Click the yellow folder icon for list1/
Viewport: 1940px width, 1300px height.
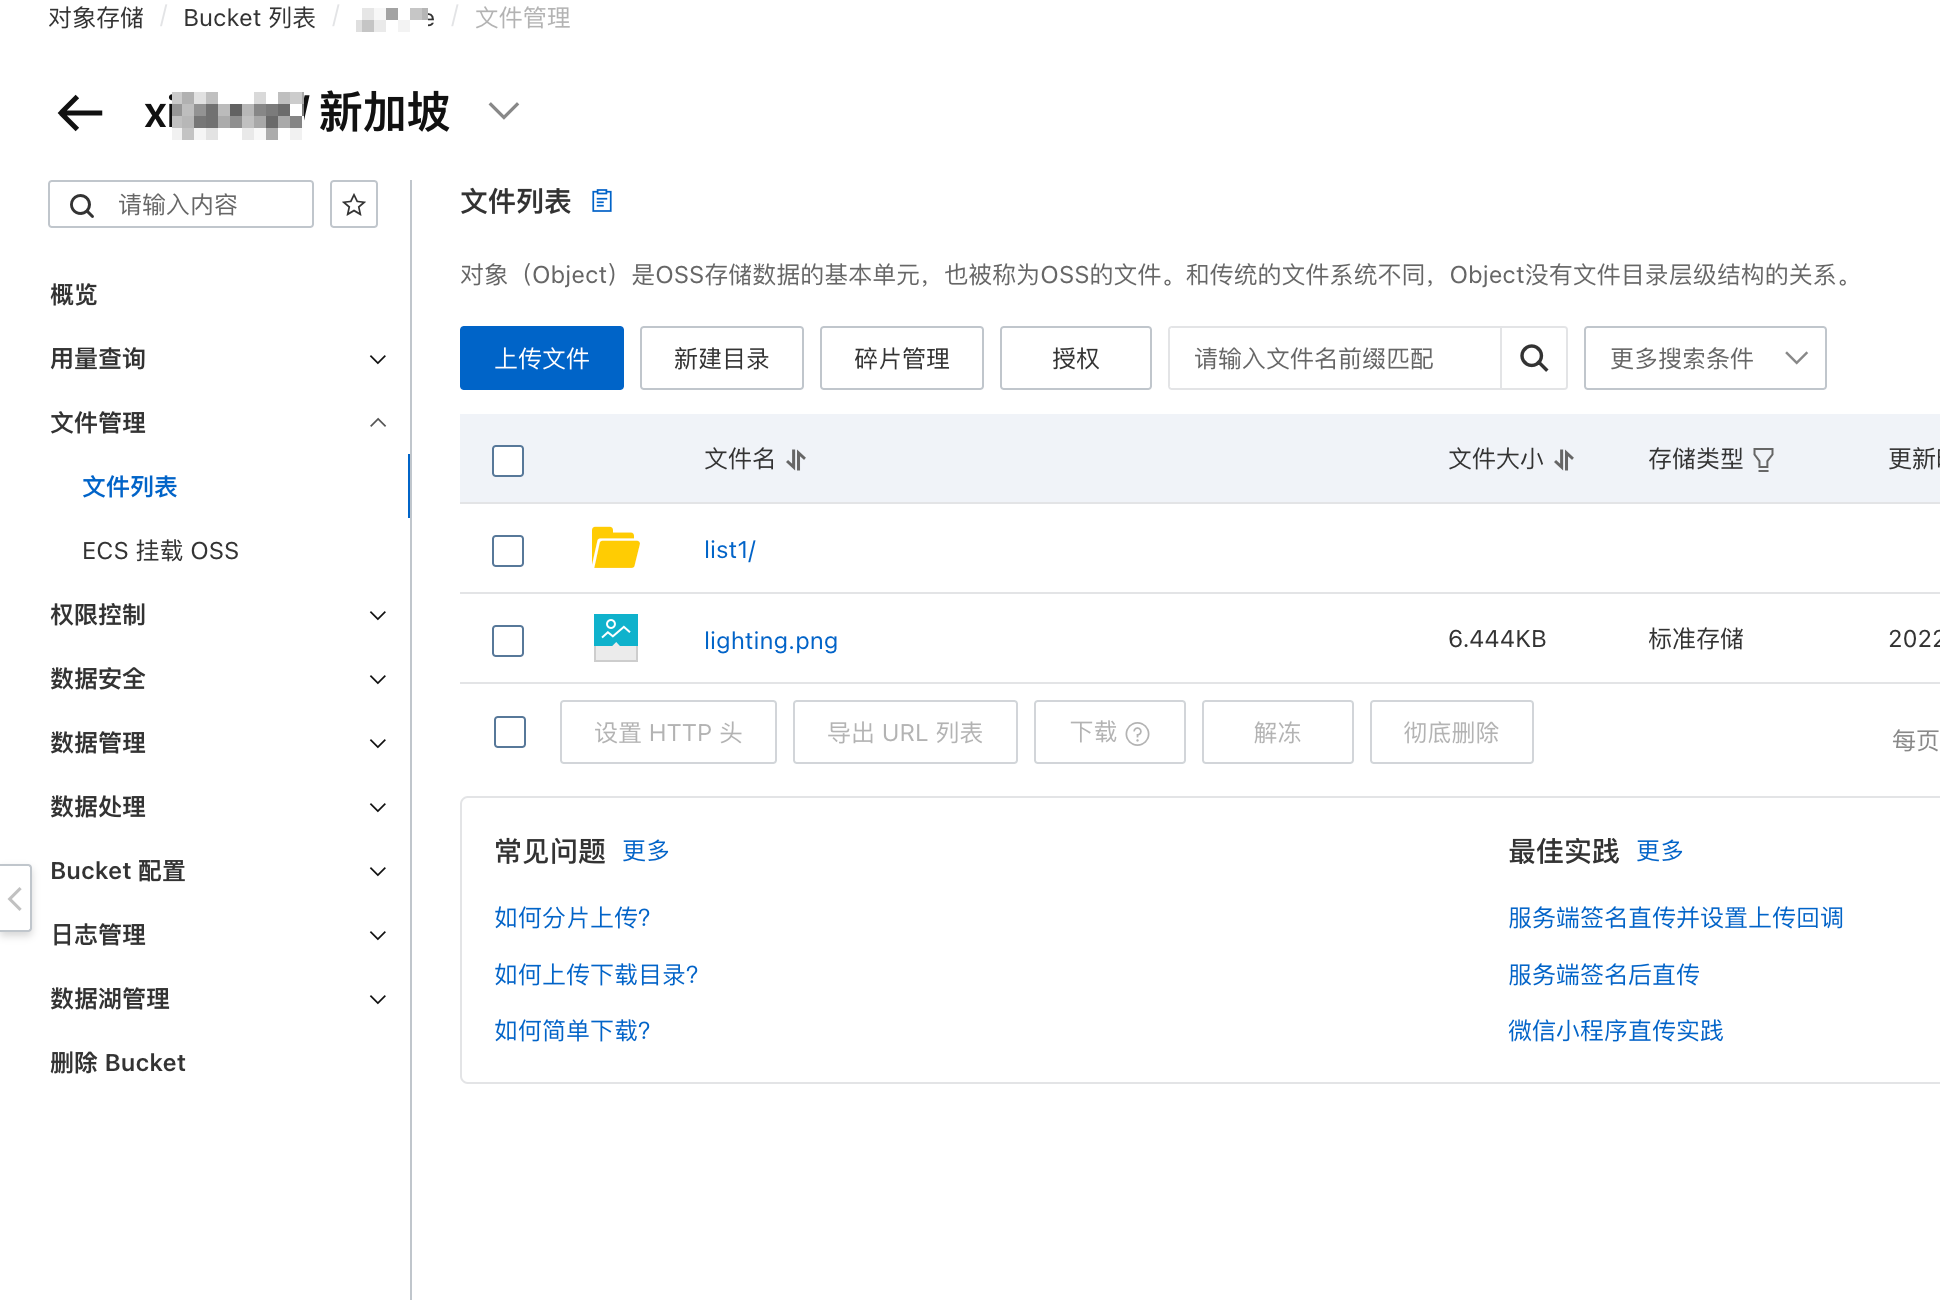coord(615,549)
